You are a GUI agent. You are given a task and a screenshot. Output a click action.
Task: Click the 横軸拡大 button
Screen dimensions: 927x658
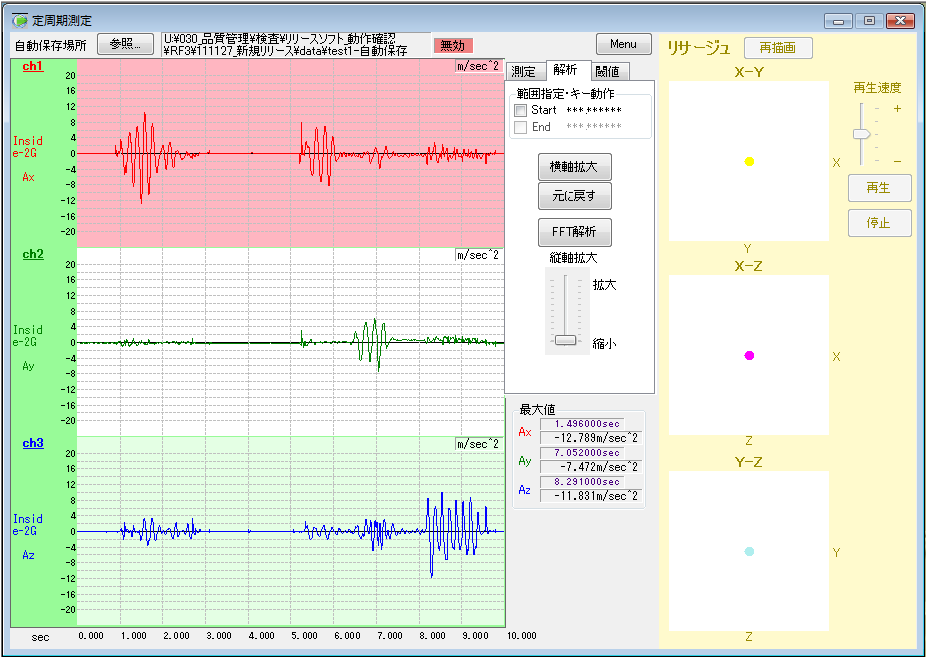click(575, 167)
